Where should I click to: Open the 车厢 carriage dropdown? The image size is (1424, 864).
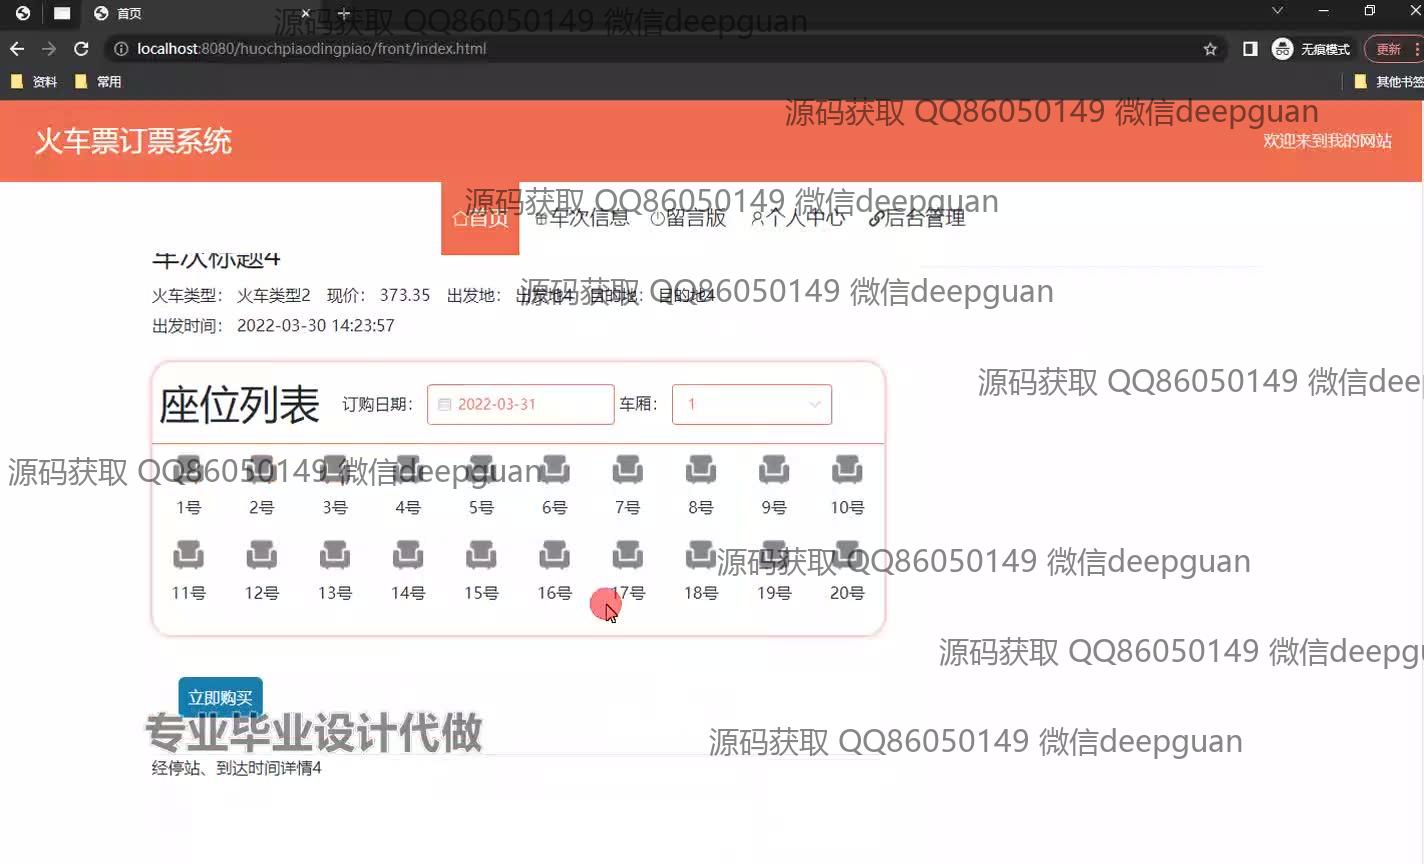[x=751, y=405]
